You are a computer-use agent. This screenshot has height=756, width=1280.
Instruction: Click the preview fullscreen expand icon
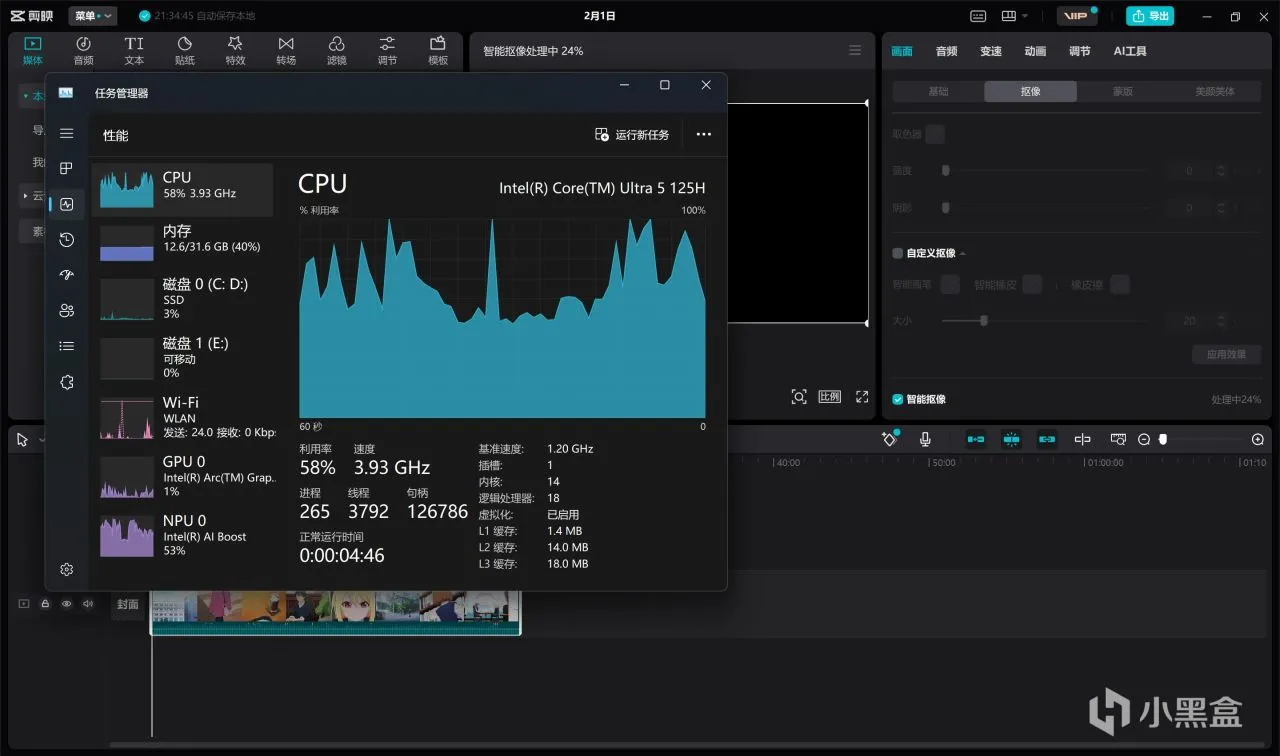click(x=862, y=397)
